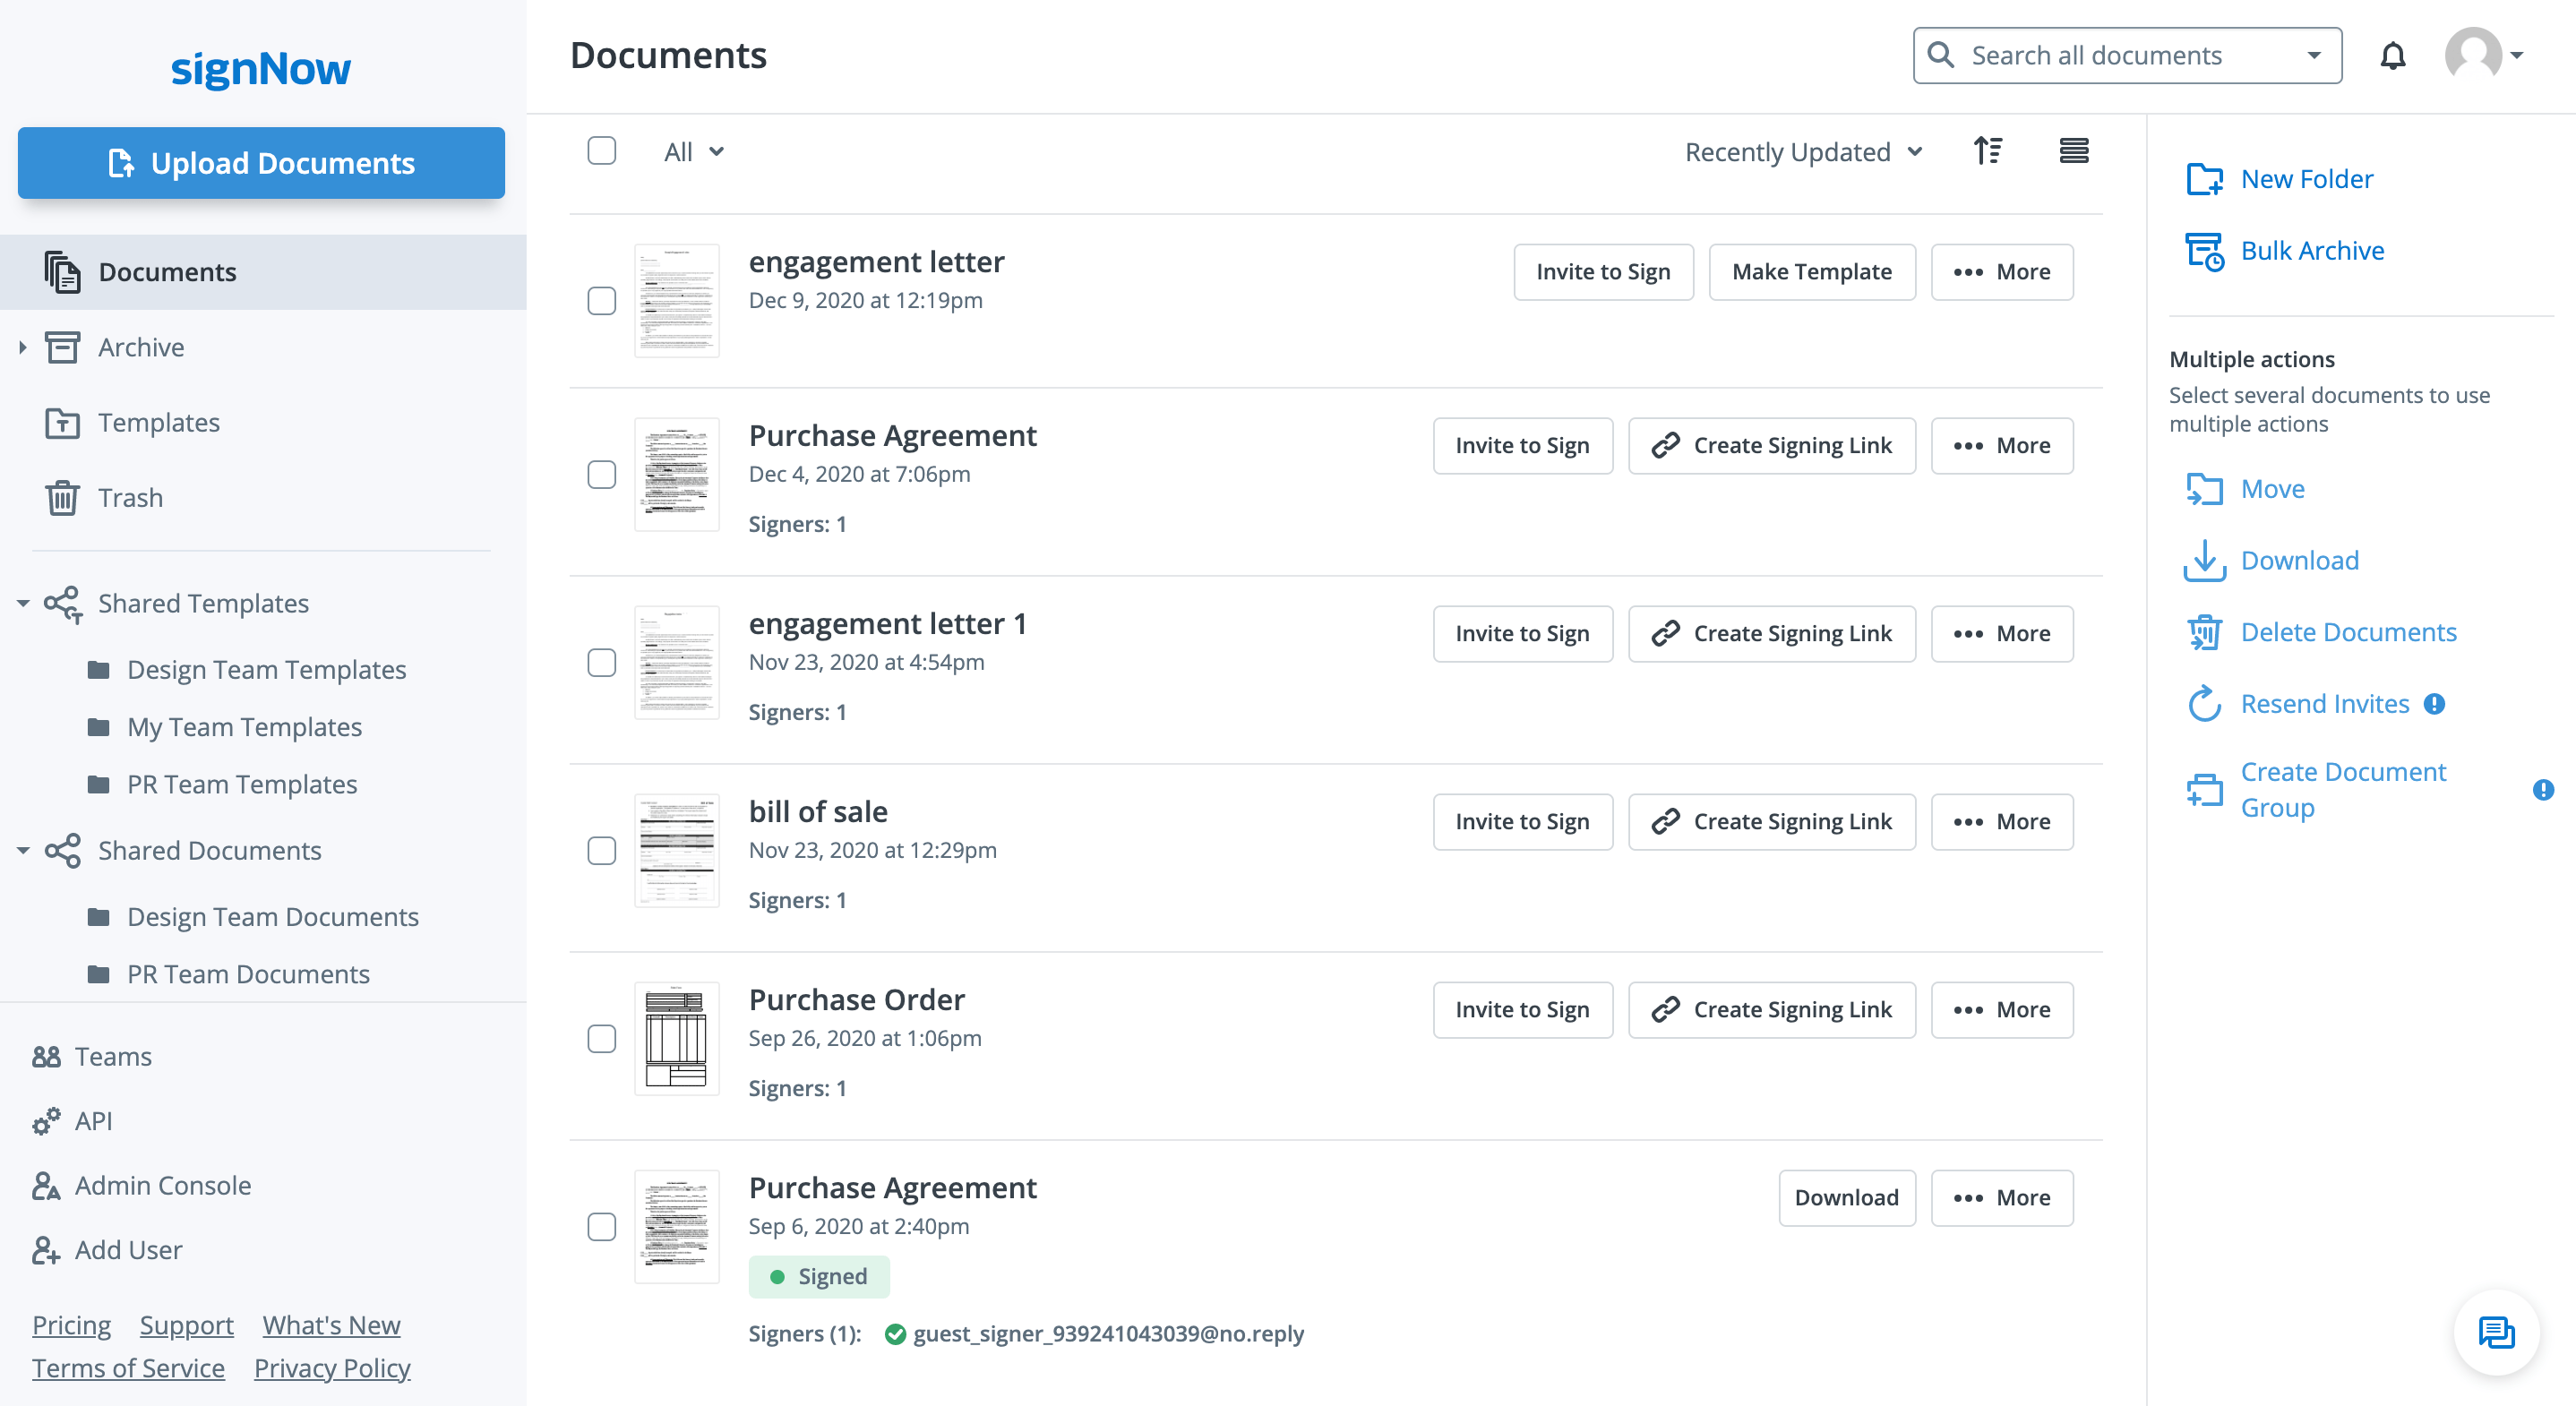Image resolution: width=2576 pixels, height=1406 pixels.
Task: Open the Teams section
Action: pos(113,1055)
